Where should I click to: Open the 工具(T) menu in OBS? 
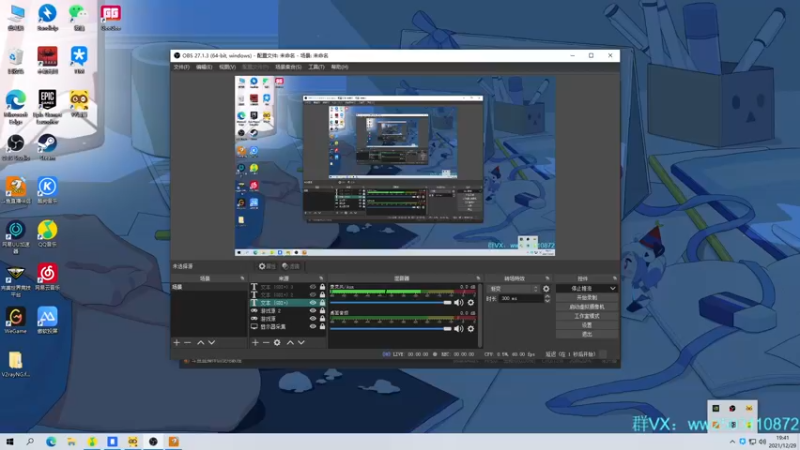point(316,67)
